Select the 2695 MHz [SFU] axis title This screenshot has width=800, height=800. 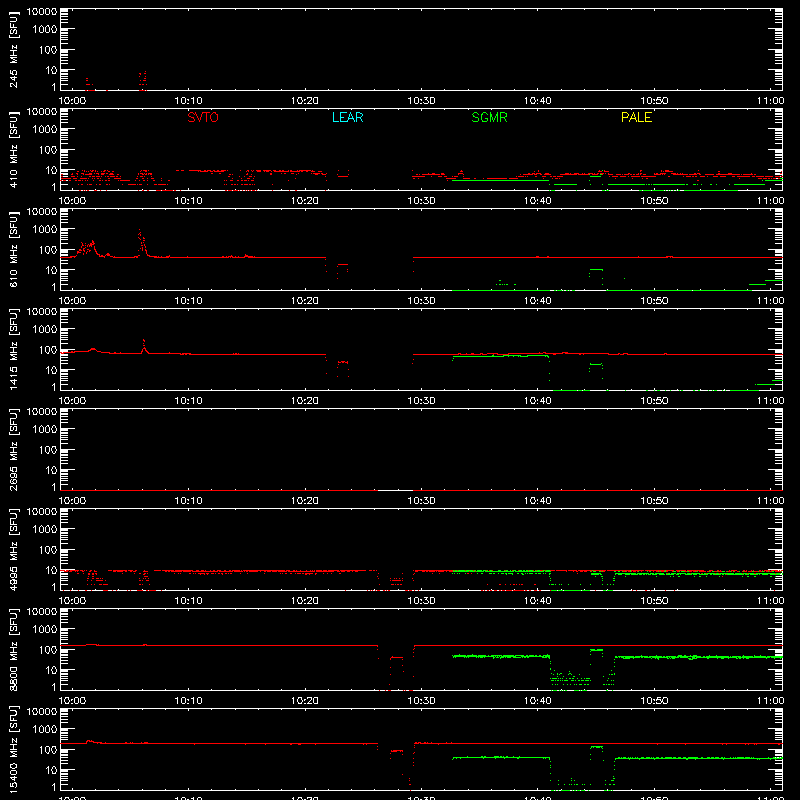13,450
